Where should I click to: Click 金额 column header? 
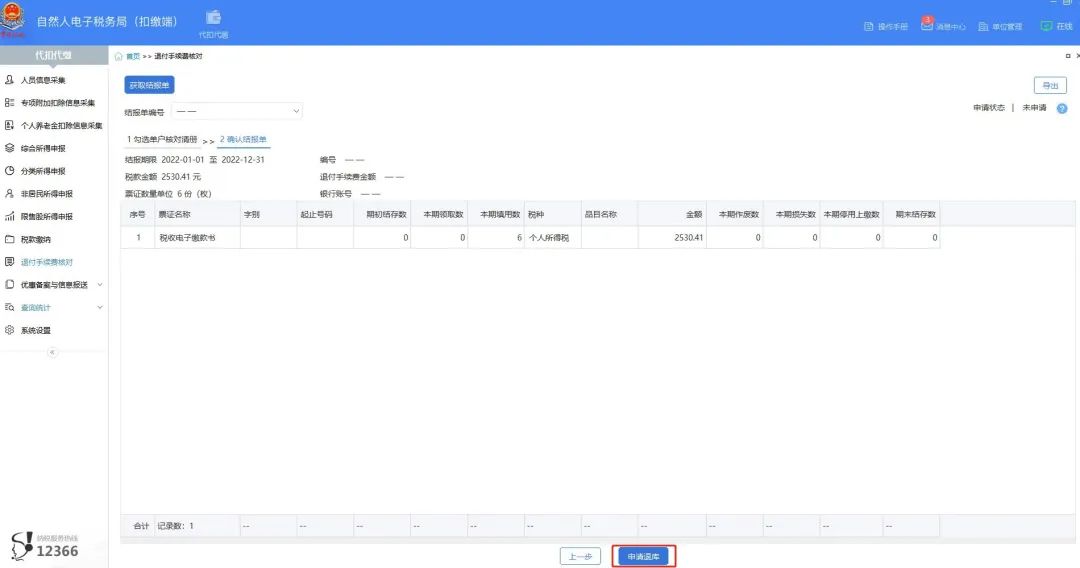click(672, 214)
